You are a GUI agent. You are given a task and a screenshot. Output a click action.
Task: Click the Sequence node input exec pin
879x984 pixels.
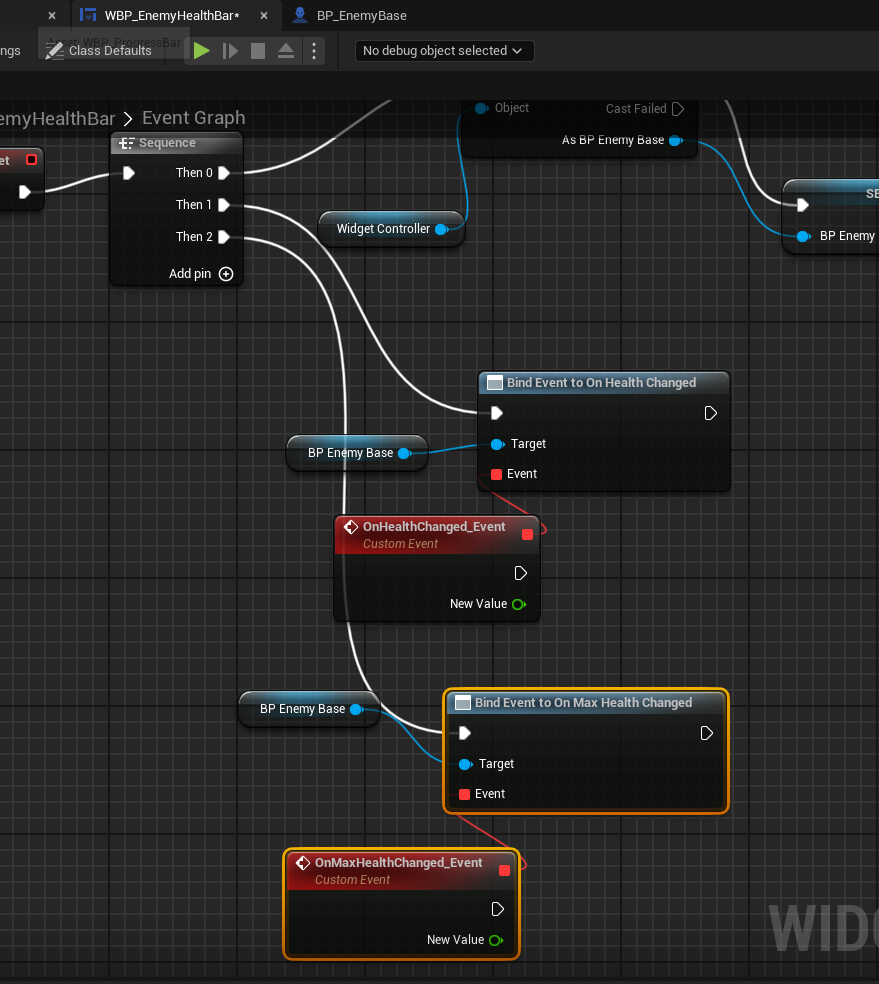[x=129, y=173]
